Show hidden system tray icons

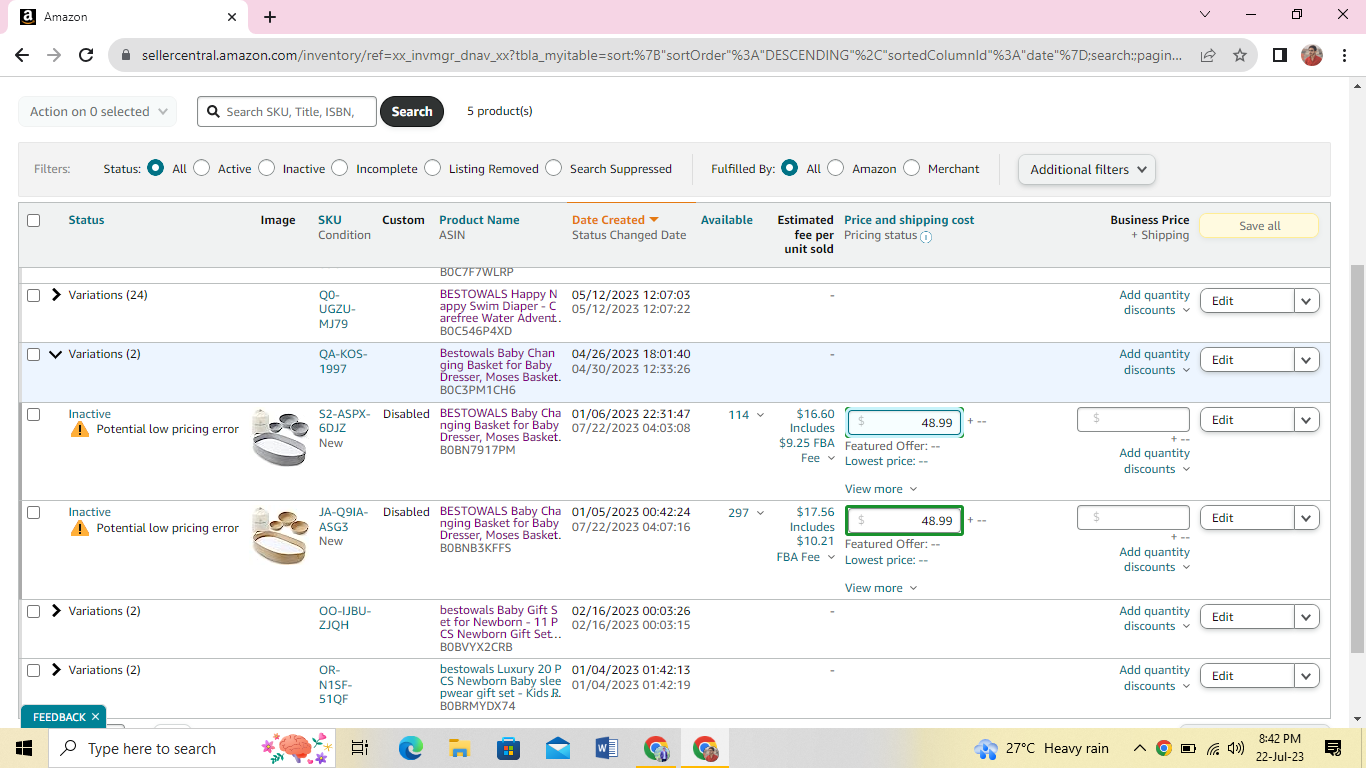(x=1139, y=748)
